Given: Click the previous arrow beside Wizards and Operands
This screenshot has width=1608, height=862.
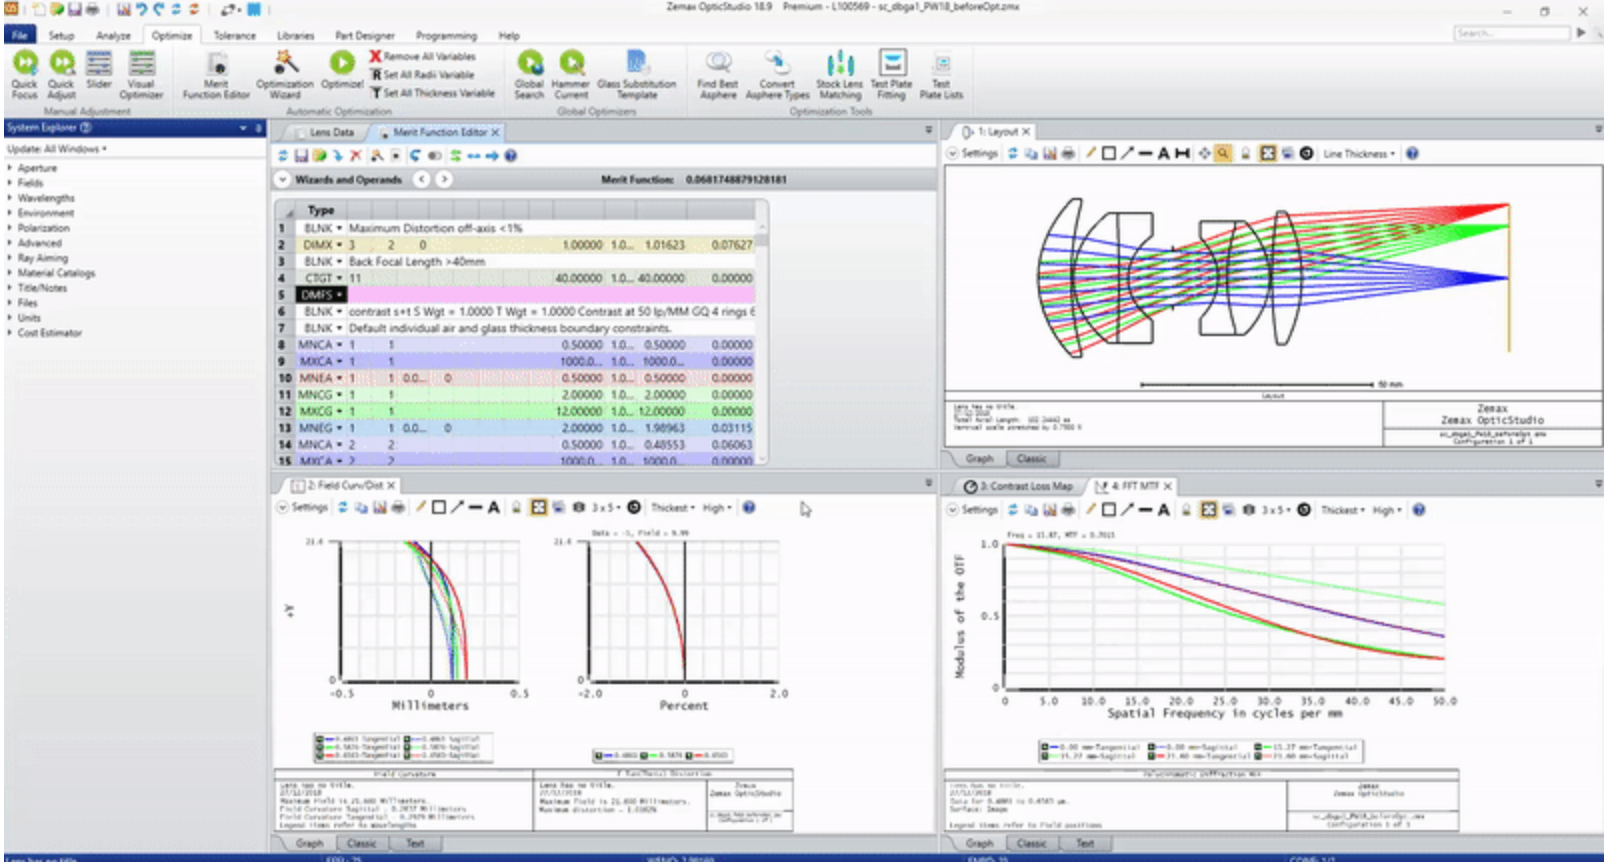Looking at the screenshot, I should click(422, 180).
